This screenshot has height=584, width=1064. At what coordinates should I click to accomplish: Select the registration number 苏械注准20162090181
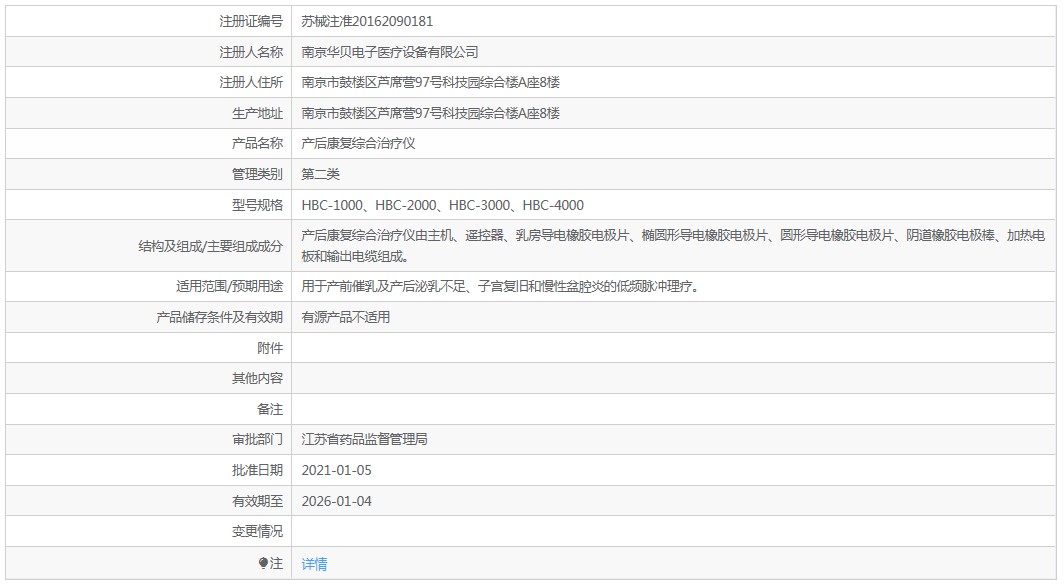pyautogui.click(x=367, y=21)
